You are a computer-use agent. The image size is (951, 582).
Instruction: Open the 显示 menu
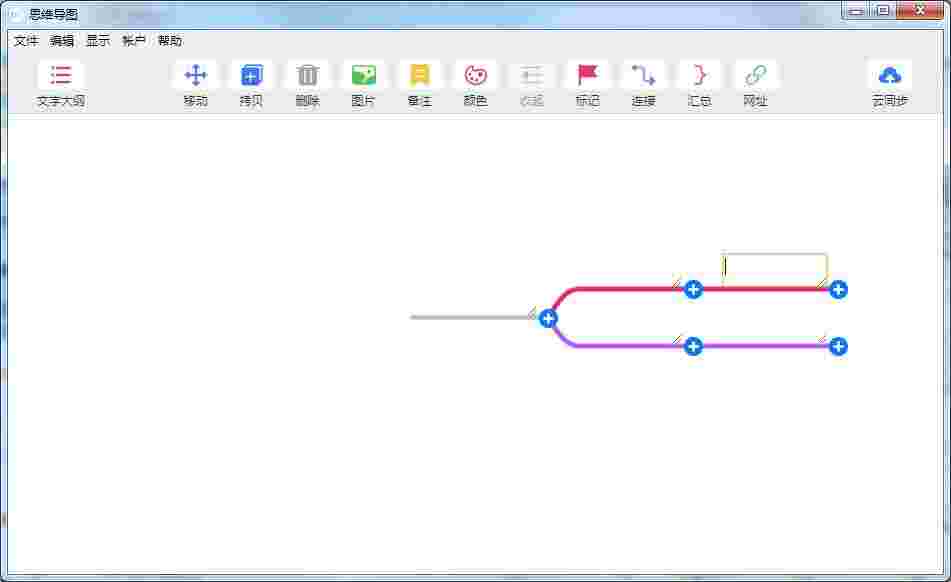point(98,41)
